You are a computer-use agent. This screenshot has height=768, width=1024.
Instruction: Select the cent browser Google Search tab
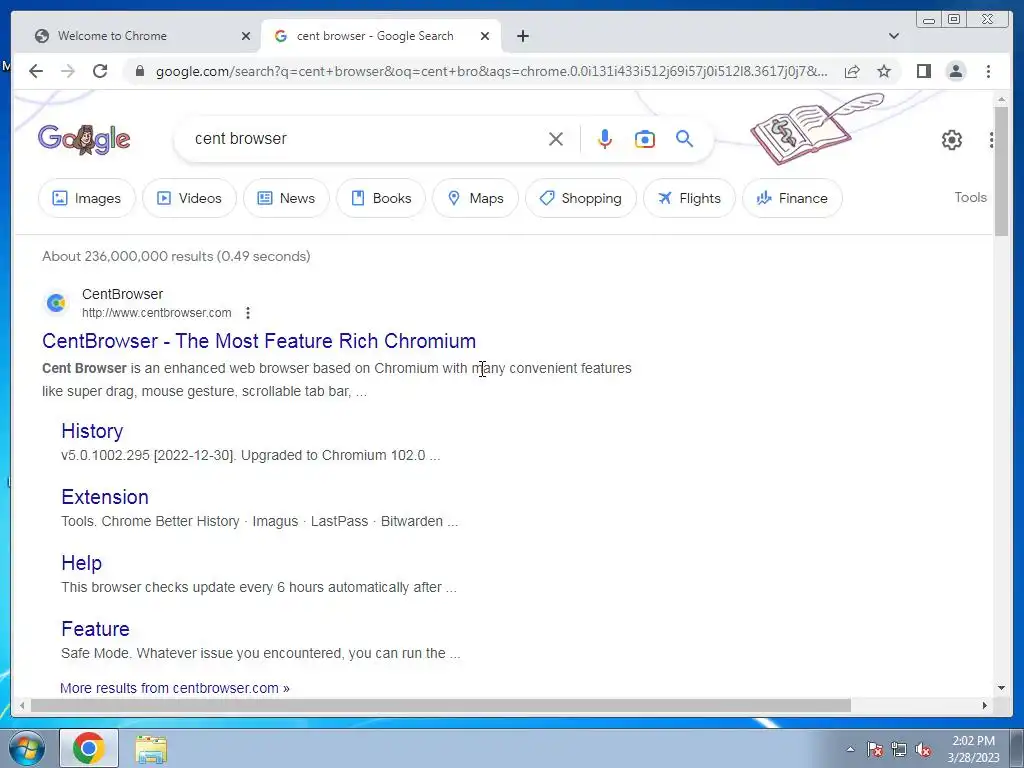click(x=381, y=36)
